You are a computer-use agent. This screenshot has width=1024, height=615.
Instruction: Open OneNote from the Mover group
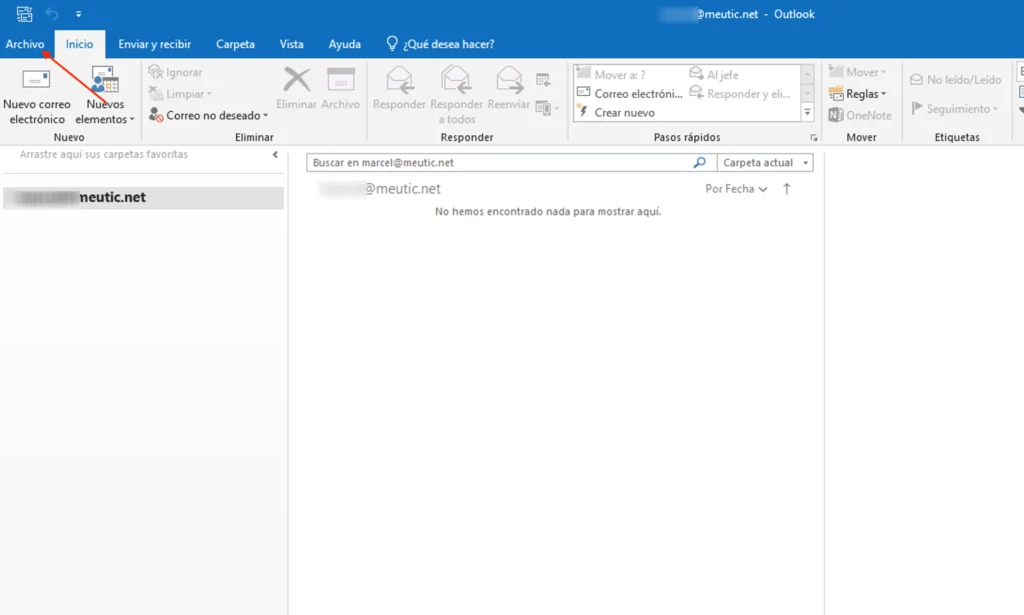click(x=860, y=115)
